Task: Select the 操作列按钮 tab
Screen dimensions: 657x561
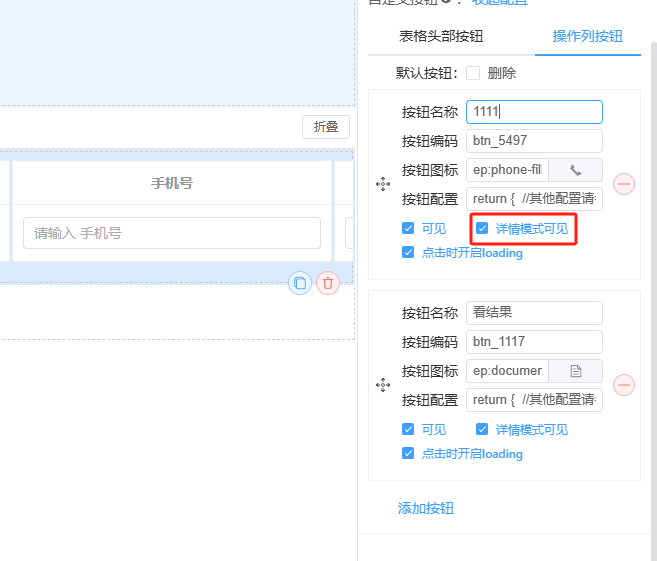Action: (x=587, y=36)
